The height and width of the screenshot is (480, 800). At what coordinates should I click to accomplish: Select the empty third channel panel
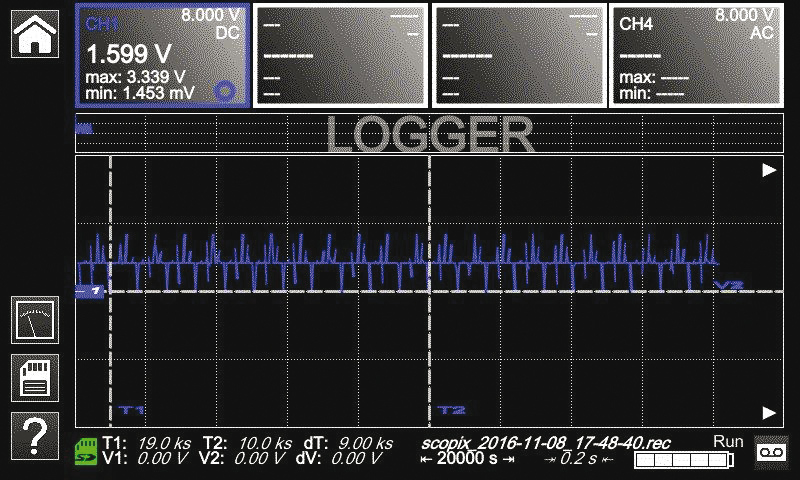coord(518,54)
